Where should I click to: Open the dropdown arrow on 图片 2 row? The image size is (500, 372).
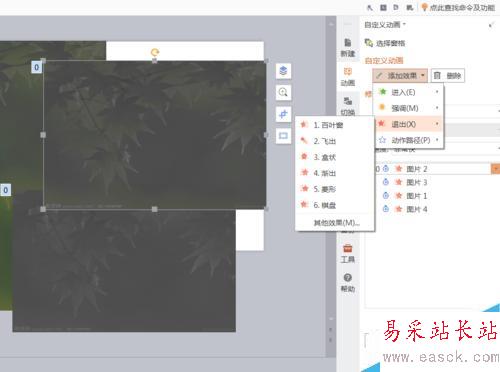click(495, 169)
